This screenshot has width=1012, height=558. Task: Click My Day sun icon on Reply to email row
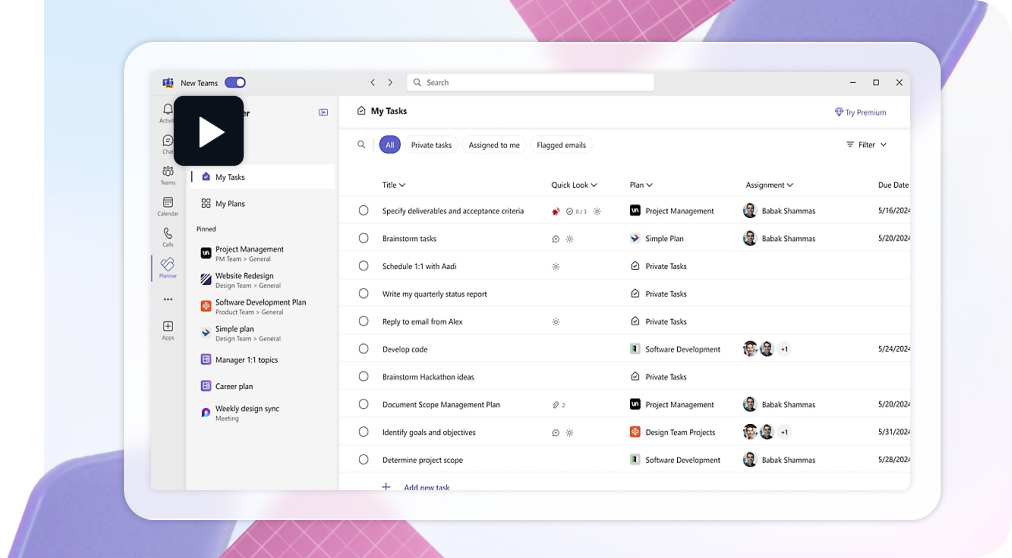(556, 322)
